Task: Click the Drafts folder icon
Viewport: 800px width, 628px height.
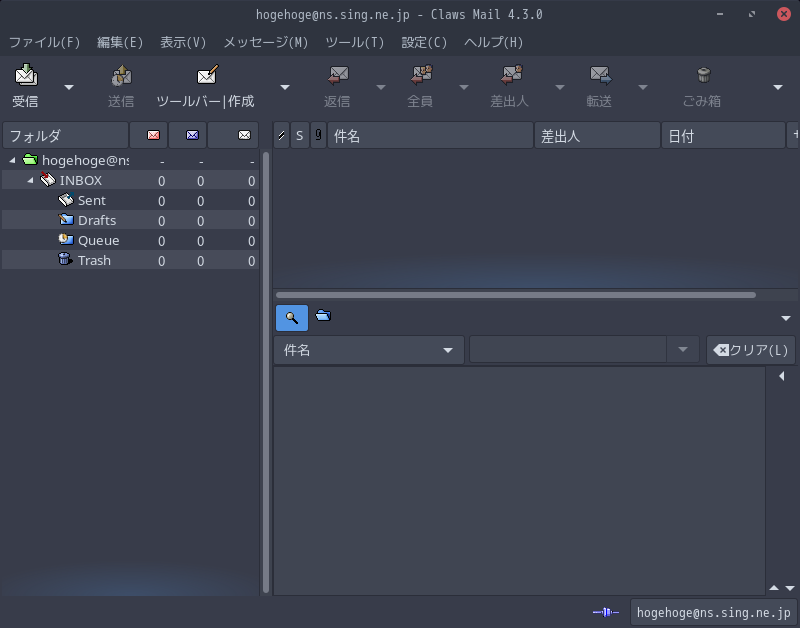Action: coord(66,220)
